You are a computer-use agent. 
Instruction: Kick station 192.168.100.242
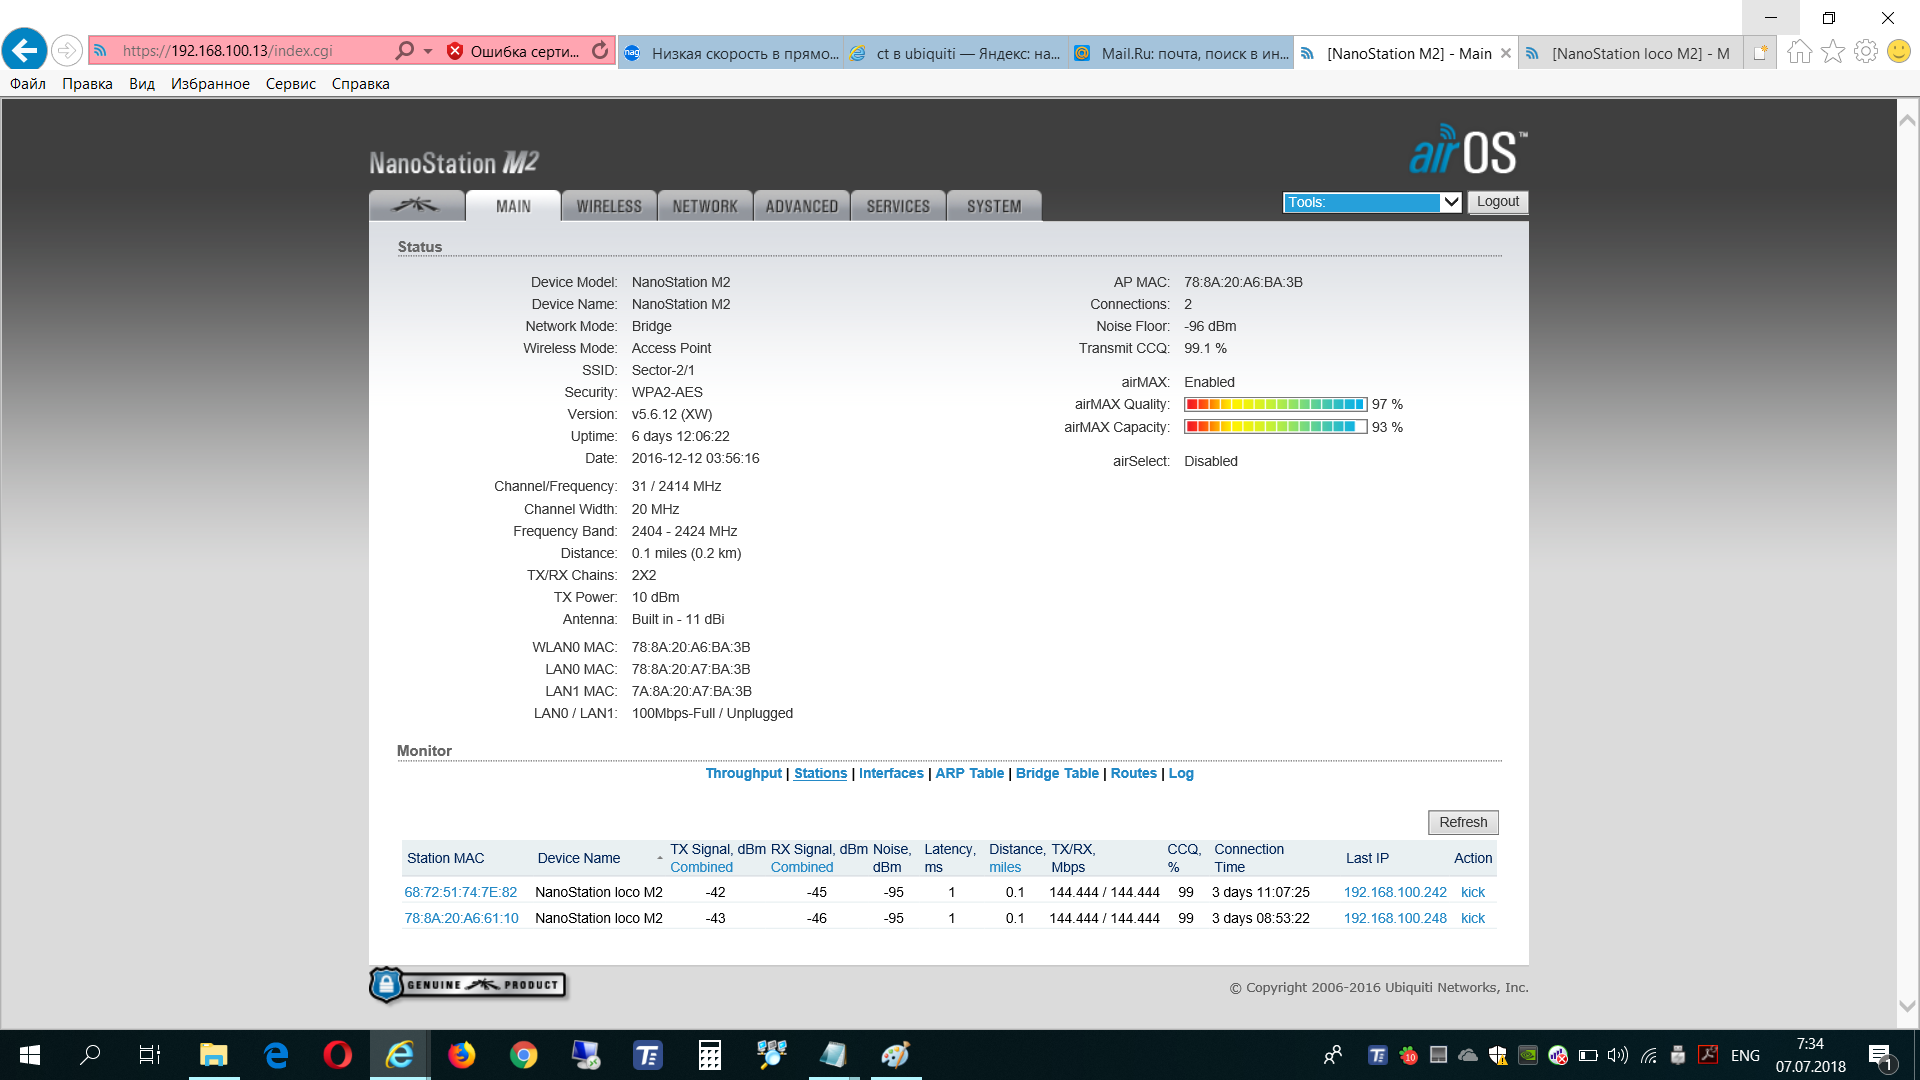pyautogui.click(x=1472, y=892)
